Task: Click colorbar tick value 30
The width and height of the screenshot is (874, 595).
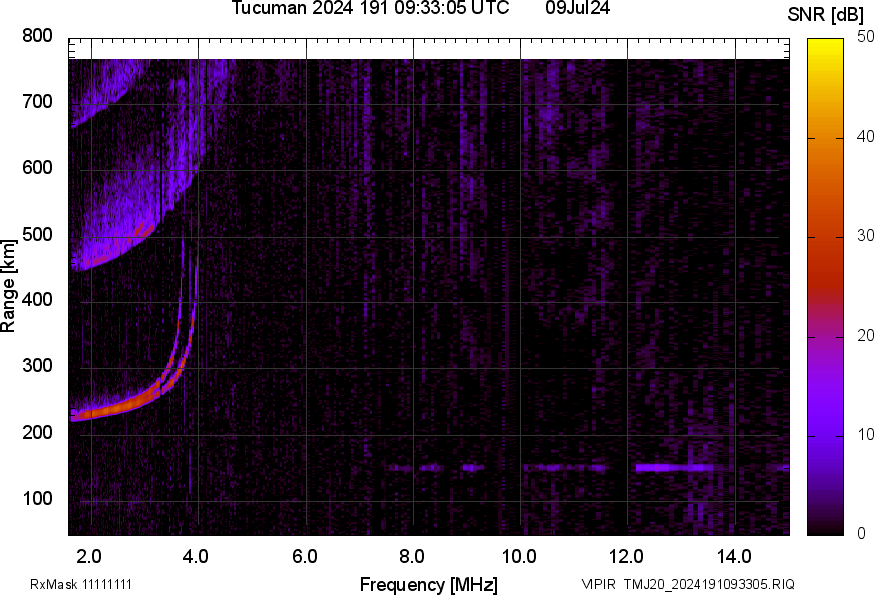Action: point(865,236)
